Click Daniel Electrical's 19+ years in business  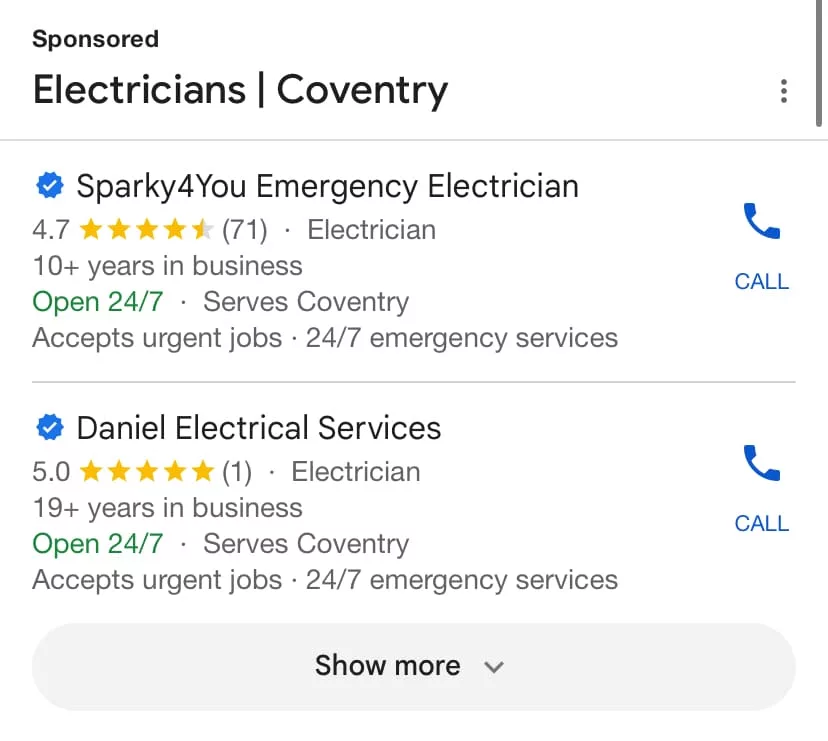(x=167, y=508)
